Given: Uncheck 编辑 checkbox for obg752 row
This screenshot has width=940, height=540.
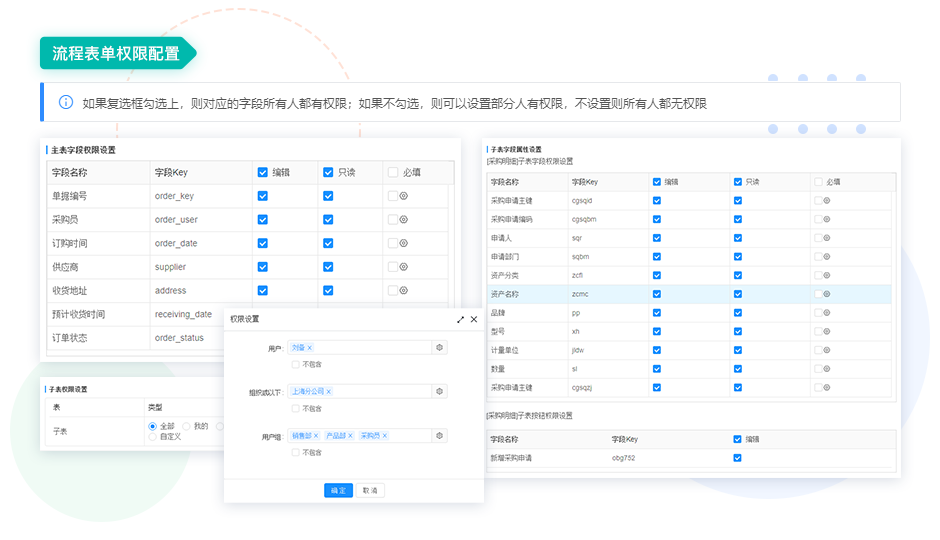Looking at the screenshot, I should point(737,458).
